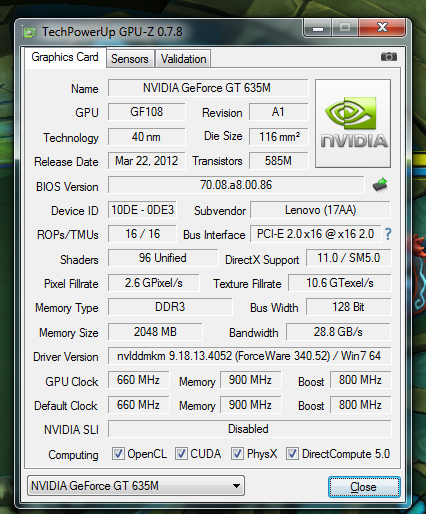Click the Bus Width value 128 Bit
The height and width of the screenshot is (514, 426).
click(348, 307)
